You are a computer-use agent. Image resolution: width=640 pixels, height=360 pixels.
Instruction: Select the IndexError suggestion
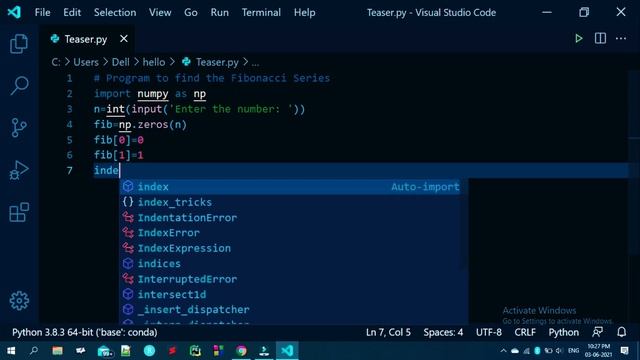(x=289, y=233)
